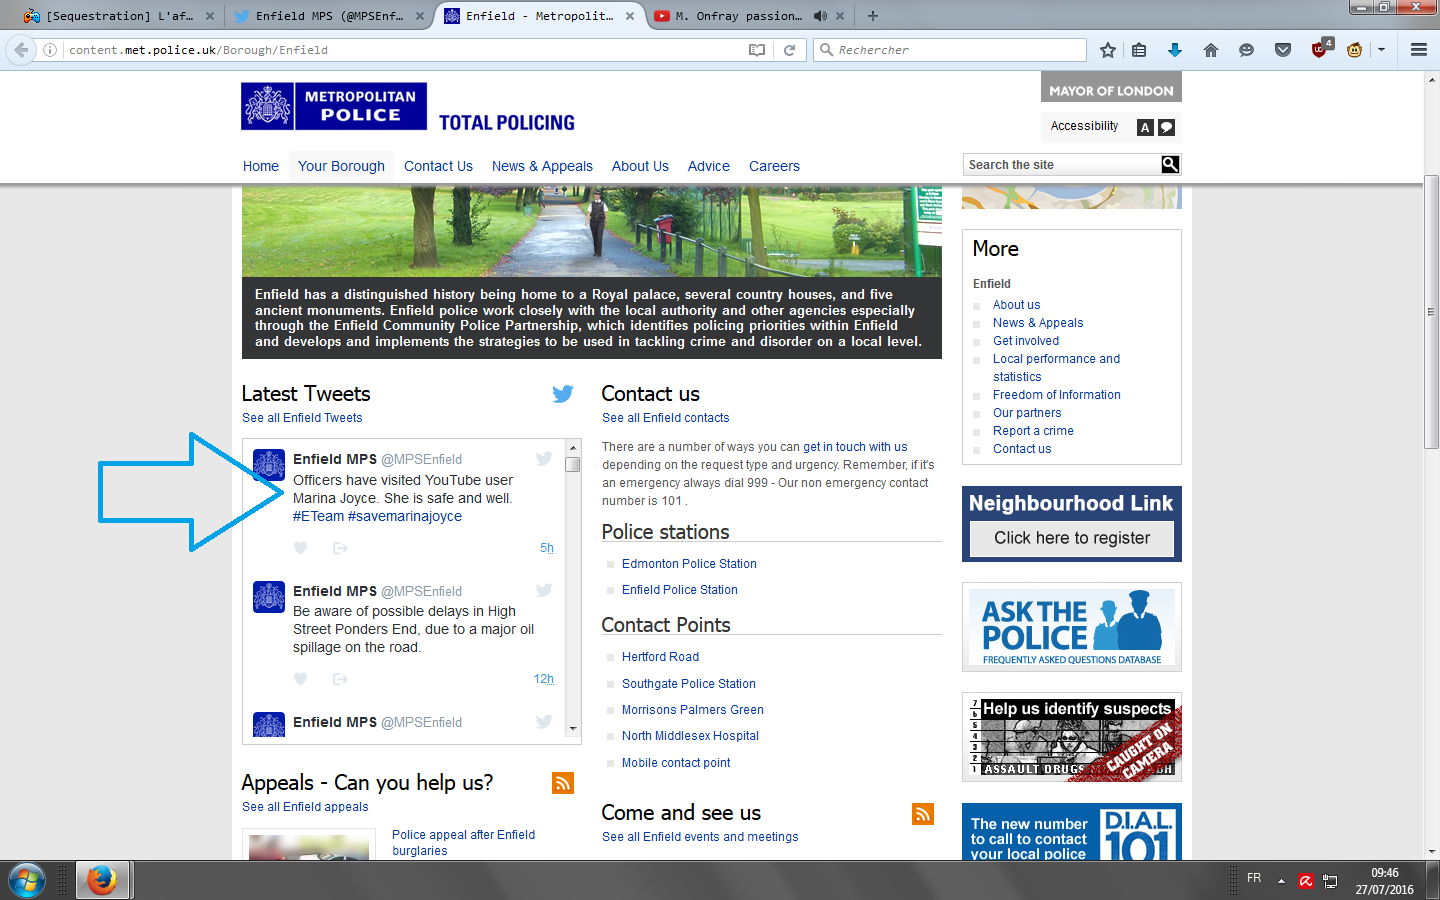Click the address bar URL
1440x900 pixels.
(x=198, y=50)
